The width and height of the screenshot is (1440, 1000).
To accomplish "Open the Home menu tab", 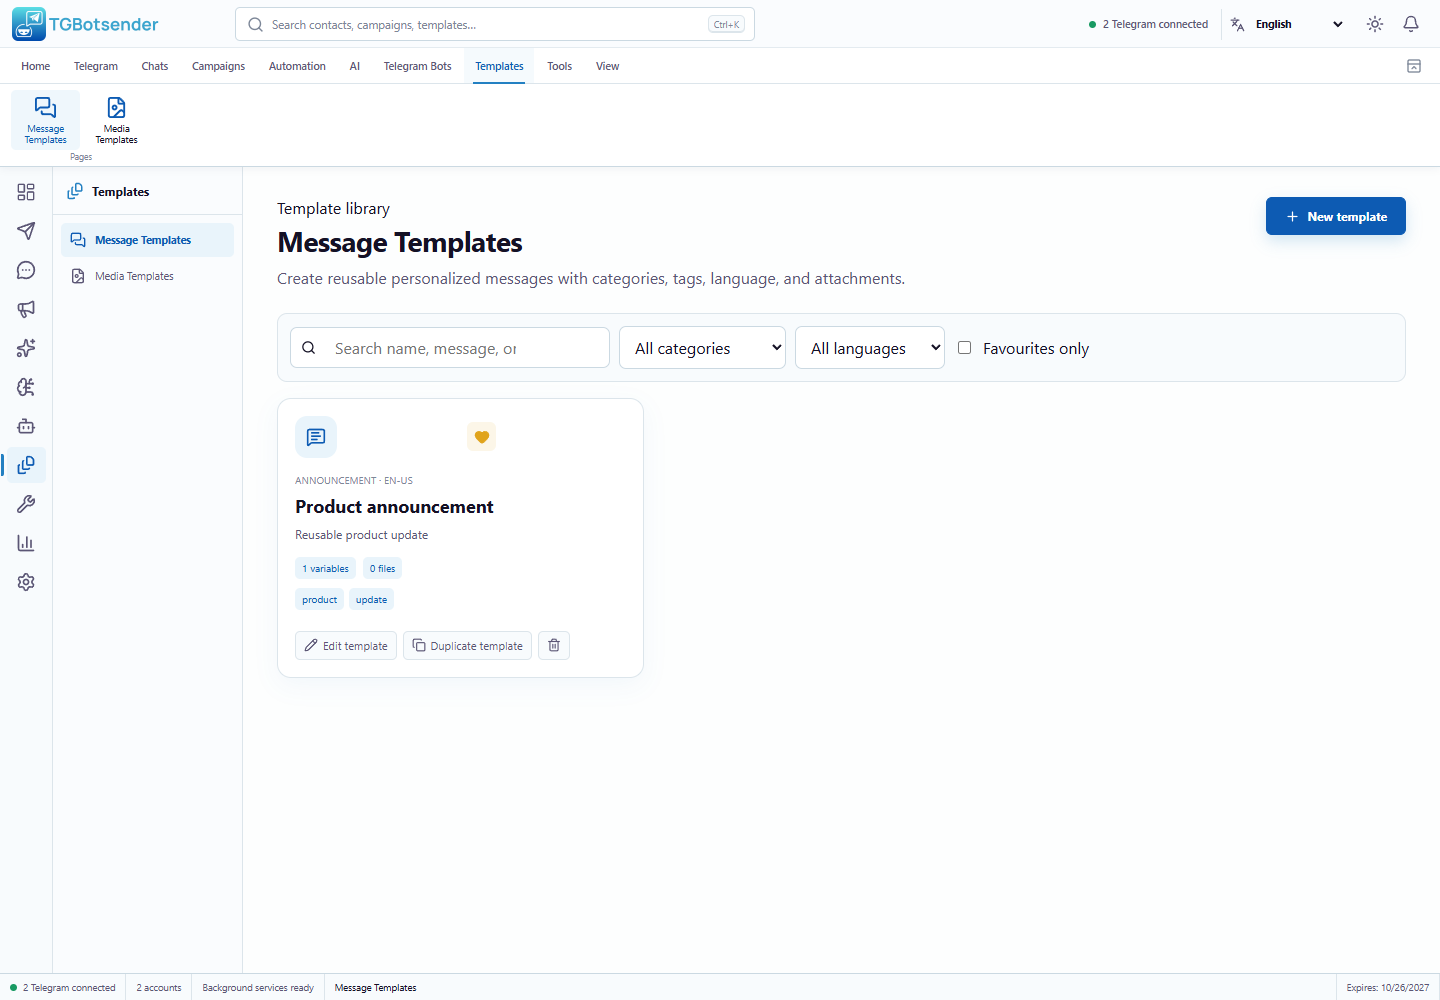I will click(x=35, y=66).
